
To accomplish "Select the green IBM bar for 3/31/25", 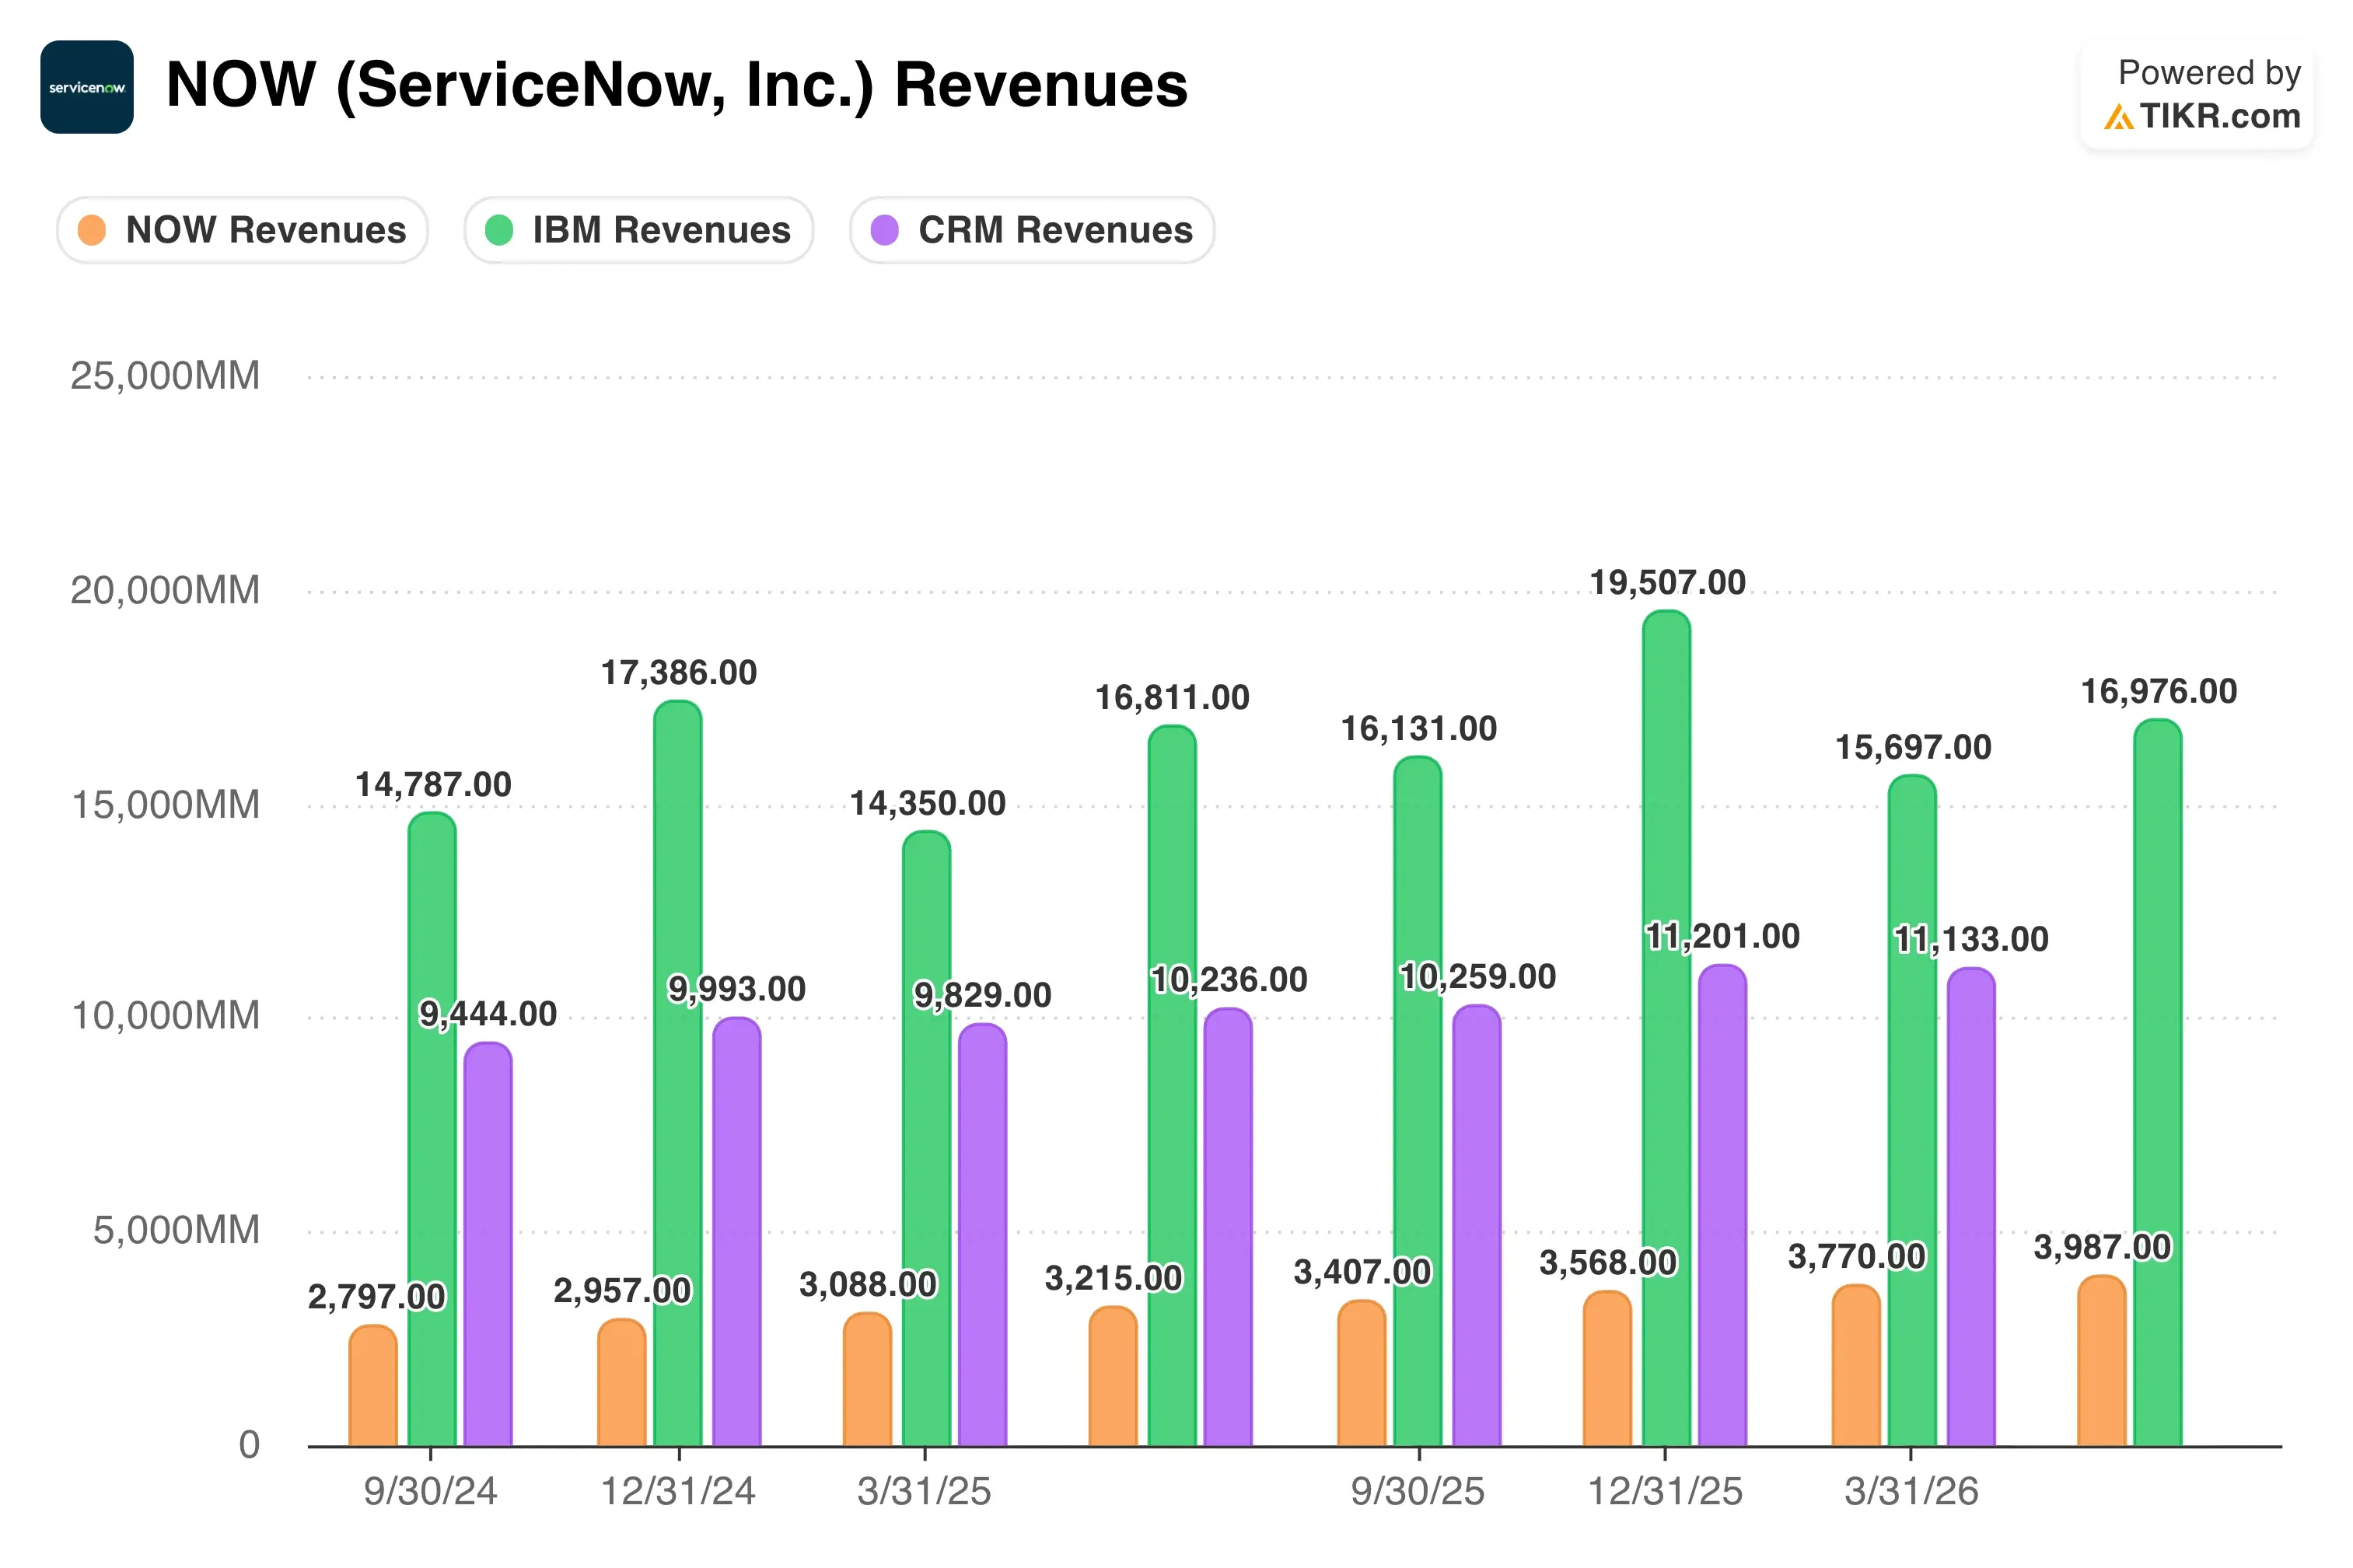I will [x=927, y=1139].
